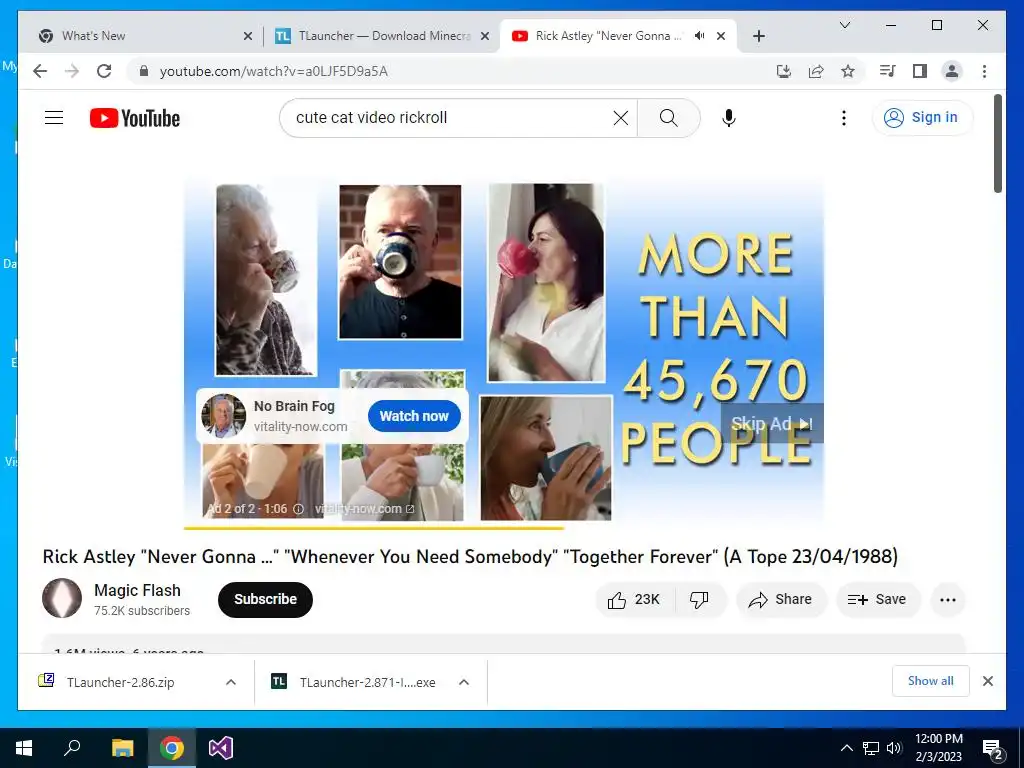Click the Chrome address bar URL
Viewport: 1024px width, 768px height.
coord(274,71)
